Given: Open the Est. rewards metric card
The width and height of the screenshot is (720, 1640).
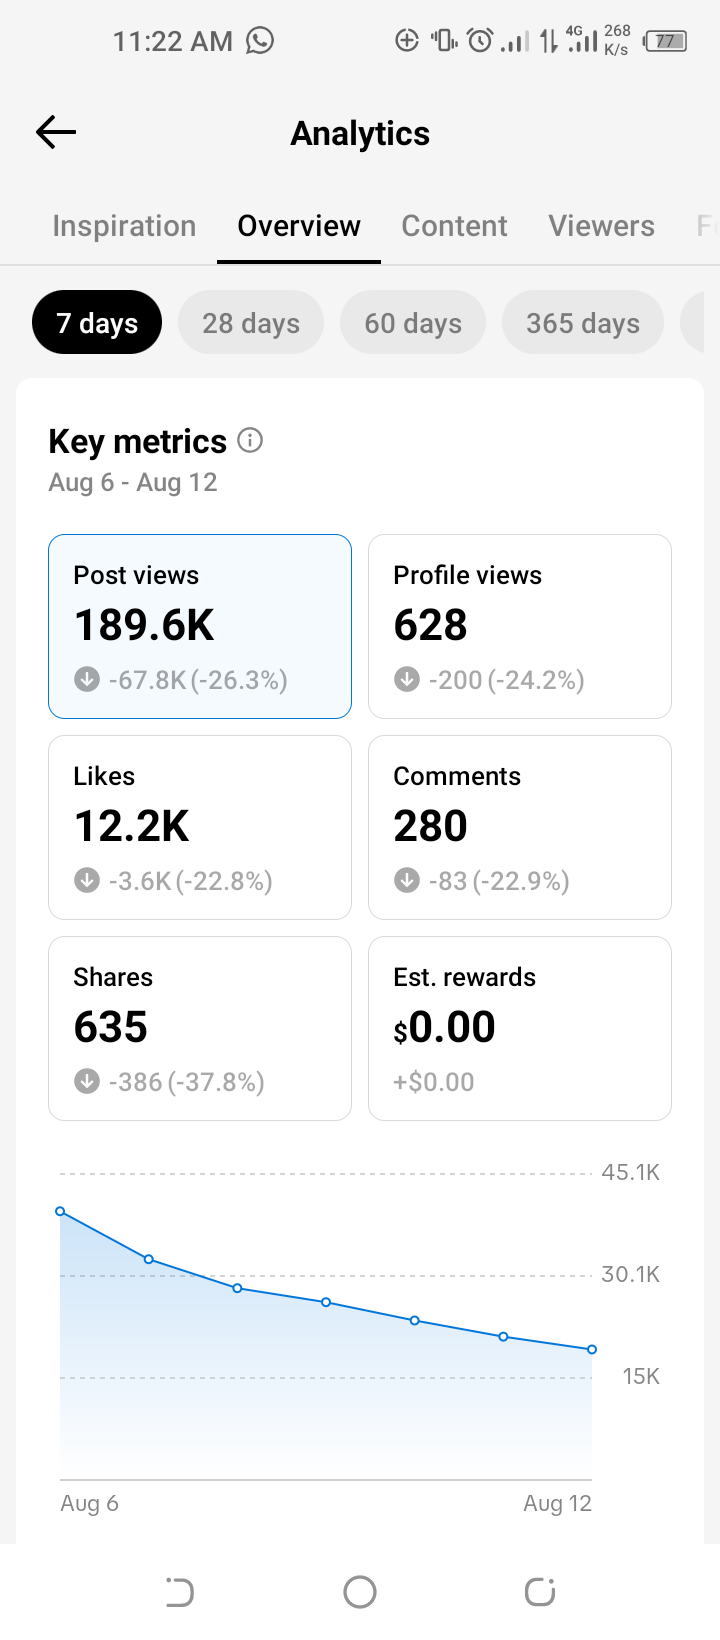Looking at the screenshot, I should coord(520,1028).
